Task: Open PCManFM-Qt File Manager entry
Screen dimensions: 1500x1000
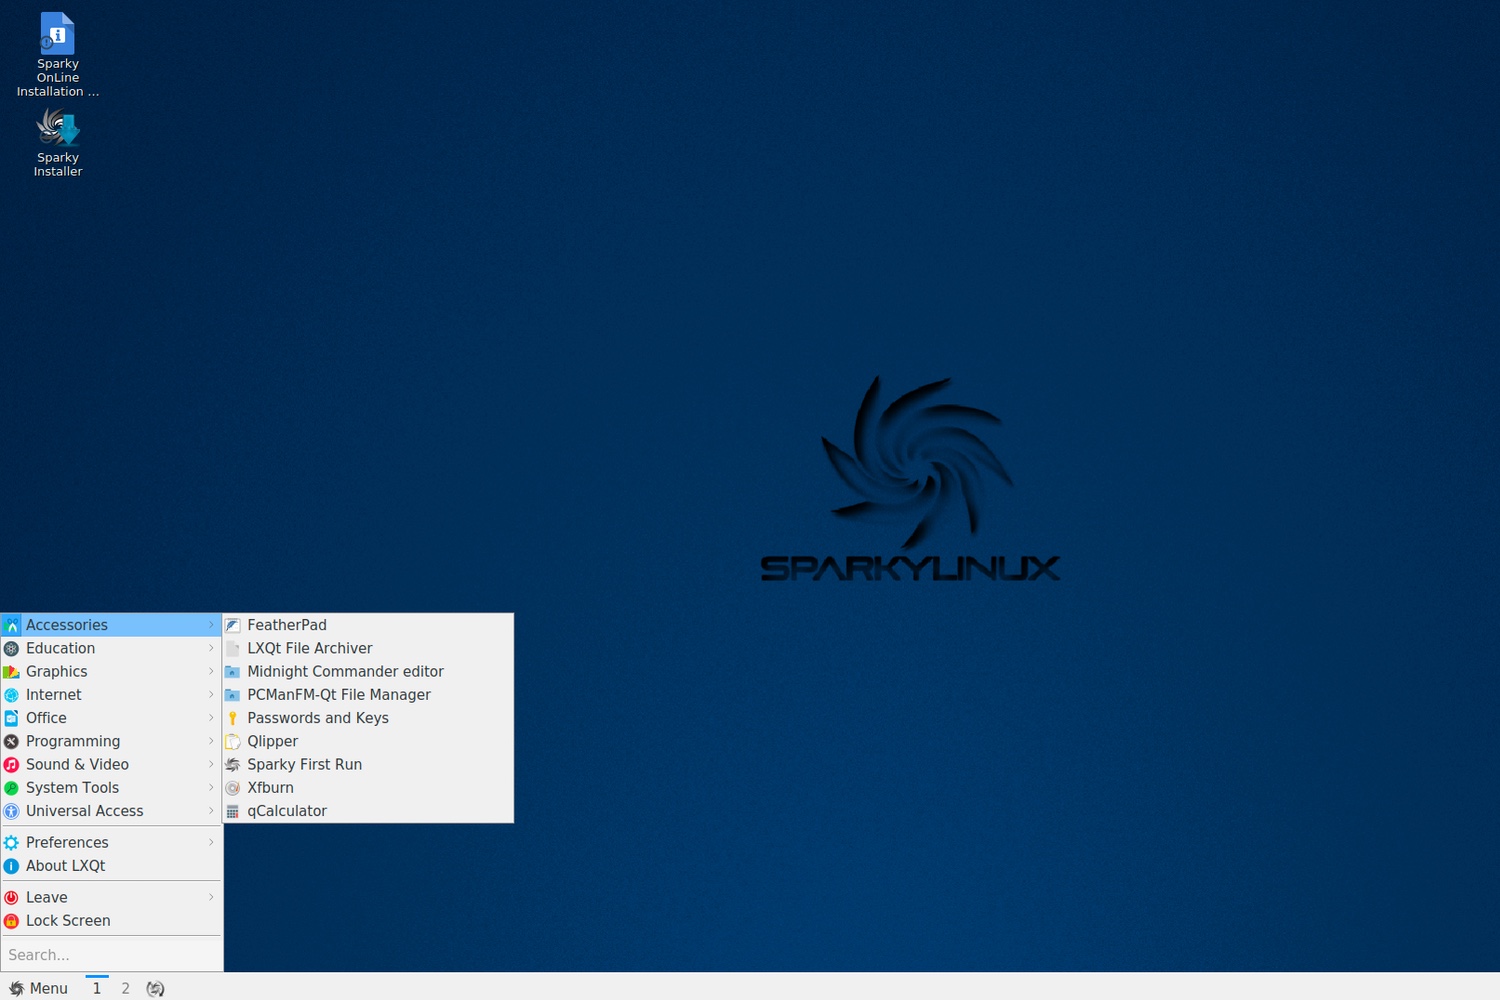Action: coord(368,695)
